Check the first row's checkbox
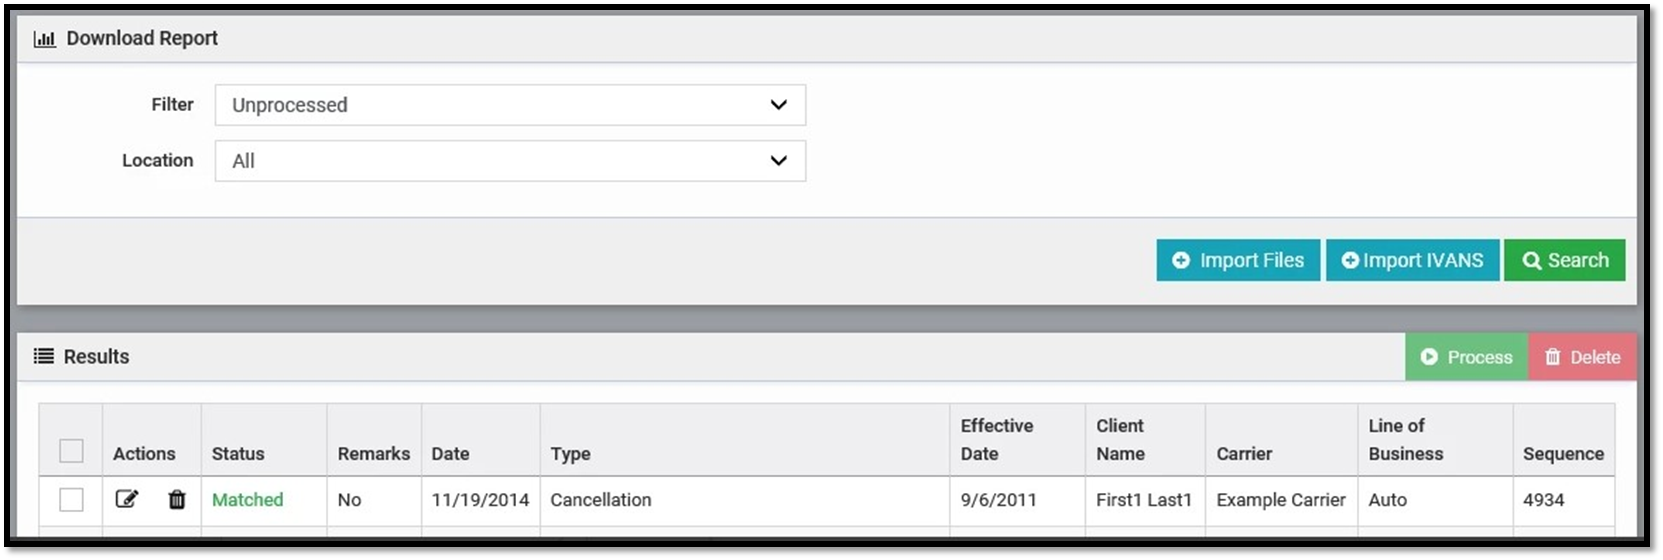This screenshot has width=1663, height=560. click(71, 499)
